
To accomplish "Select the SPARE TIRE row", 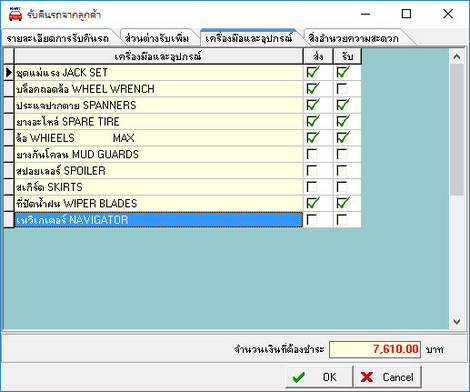I will click(x=159, y=121).
